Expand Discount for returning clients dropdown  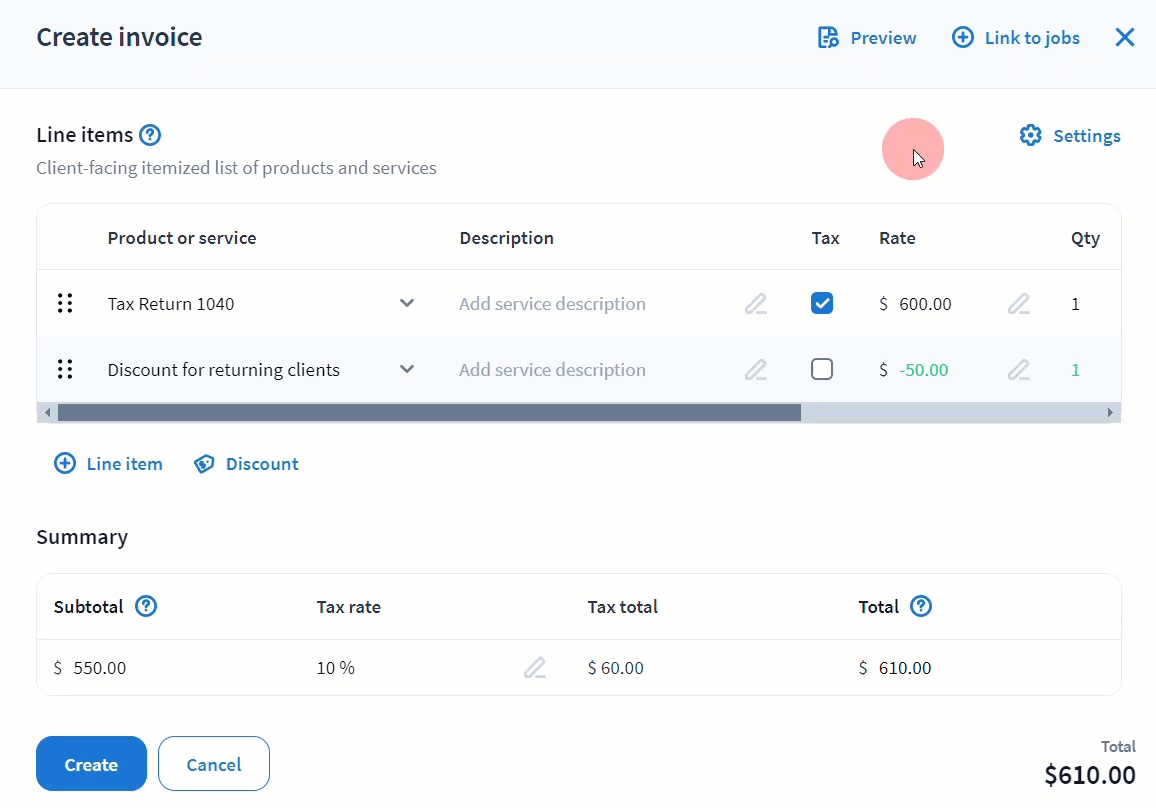click(407, 370)
